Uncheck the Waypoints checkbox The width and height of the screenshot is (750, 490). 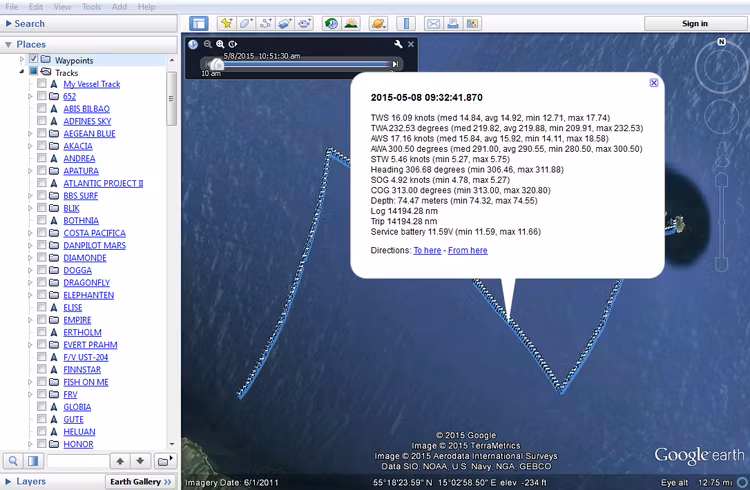point(34,60)
